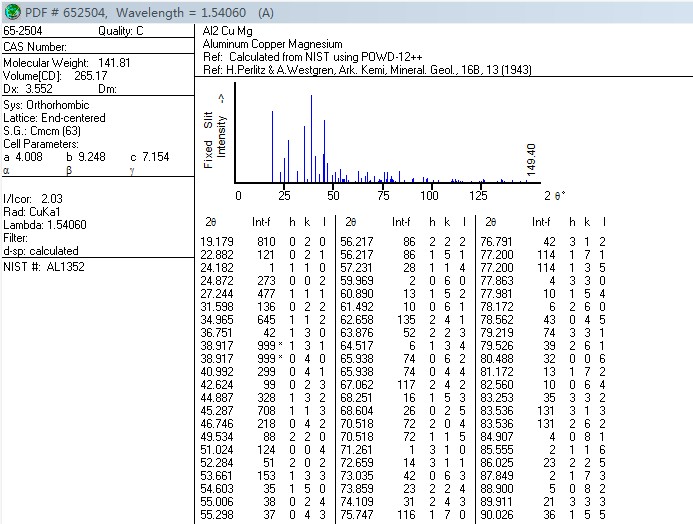693x524 pixels.
Task: Select 'Lattice: End-centered'
Action: [x=54, y=118]
